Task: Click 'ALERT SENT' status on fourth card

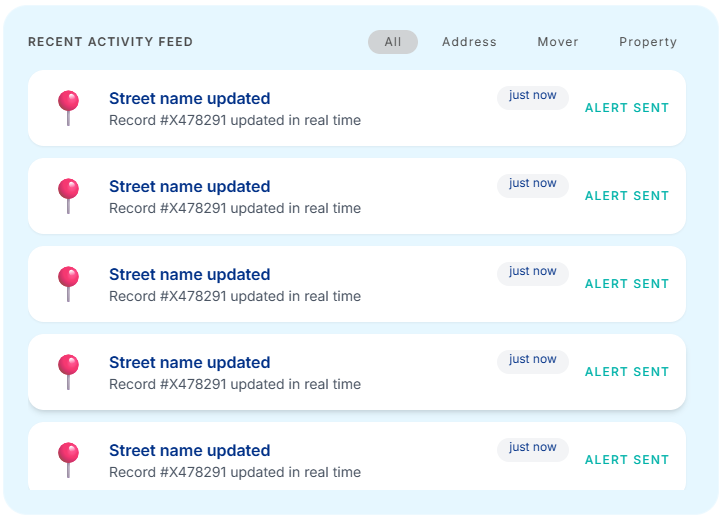Action: [x=627, y=372]
